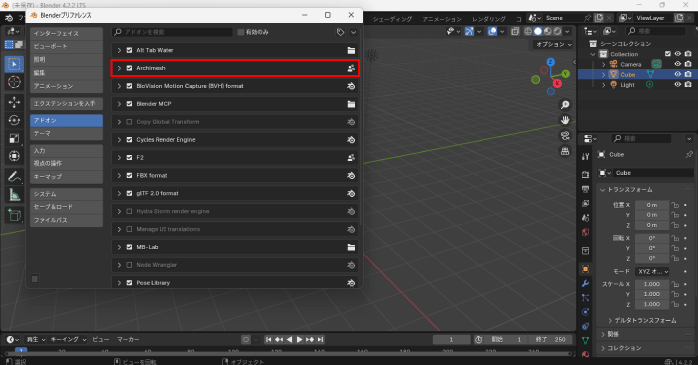
Task: Open the Render properties tab
Action: [585, 175]
